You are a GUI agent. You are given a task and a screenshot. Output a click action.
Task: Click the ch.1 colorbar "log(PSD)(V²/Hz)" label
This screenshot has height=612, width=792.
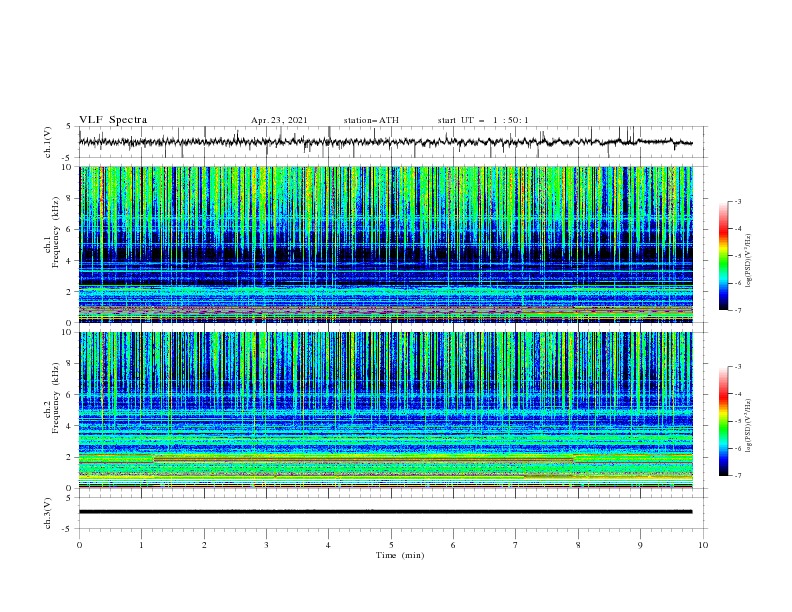tap(749, 261)
